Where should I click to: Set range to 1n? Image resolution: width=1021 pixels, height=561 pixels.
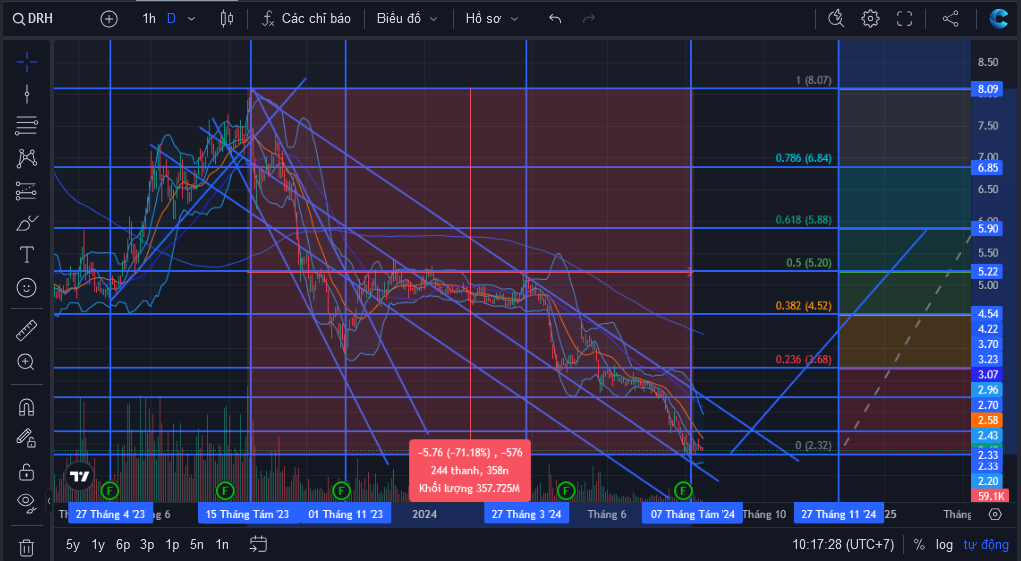pyautogui.click(x=222, y=545)
